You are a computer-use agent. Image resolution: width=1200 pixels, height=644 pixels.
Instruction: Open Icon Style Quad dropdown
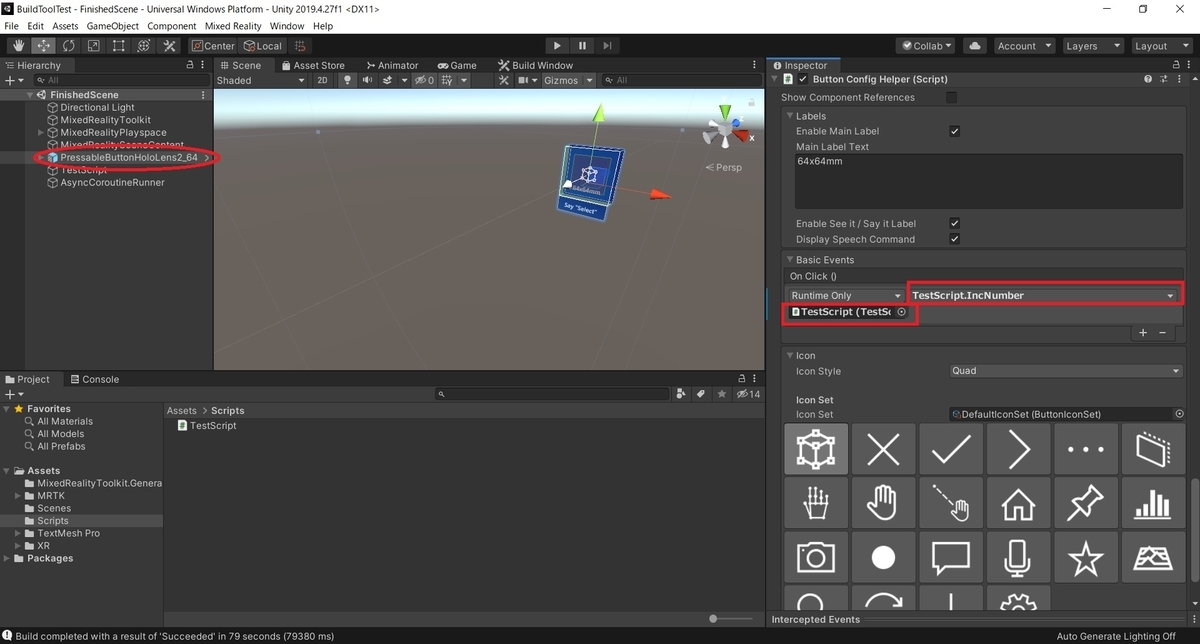click(x=1066, y=371)
